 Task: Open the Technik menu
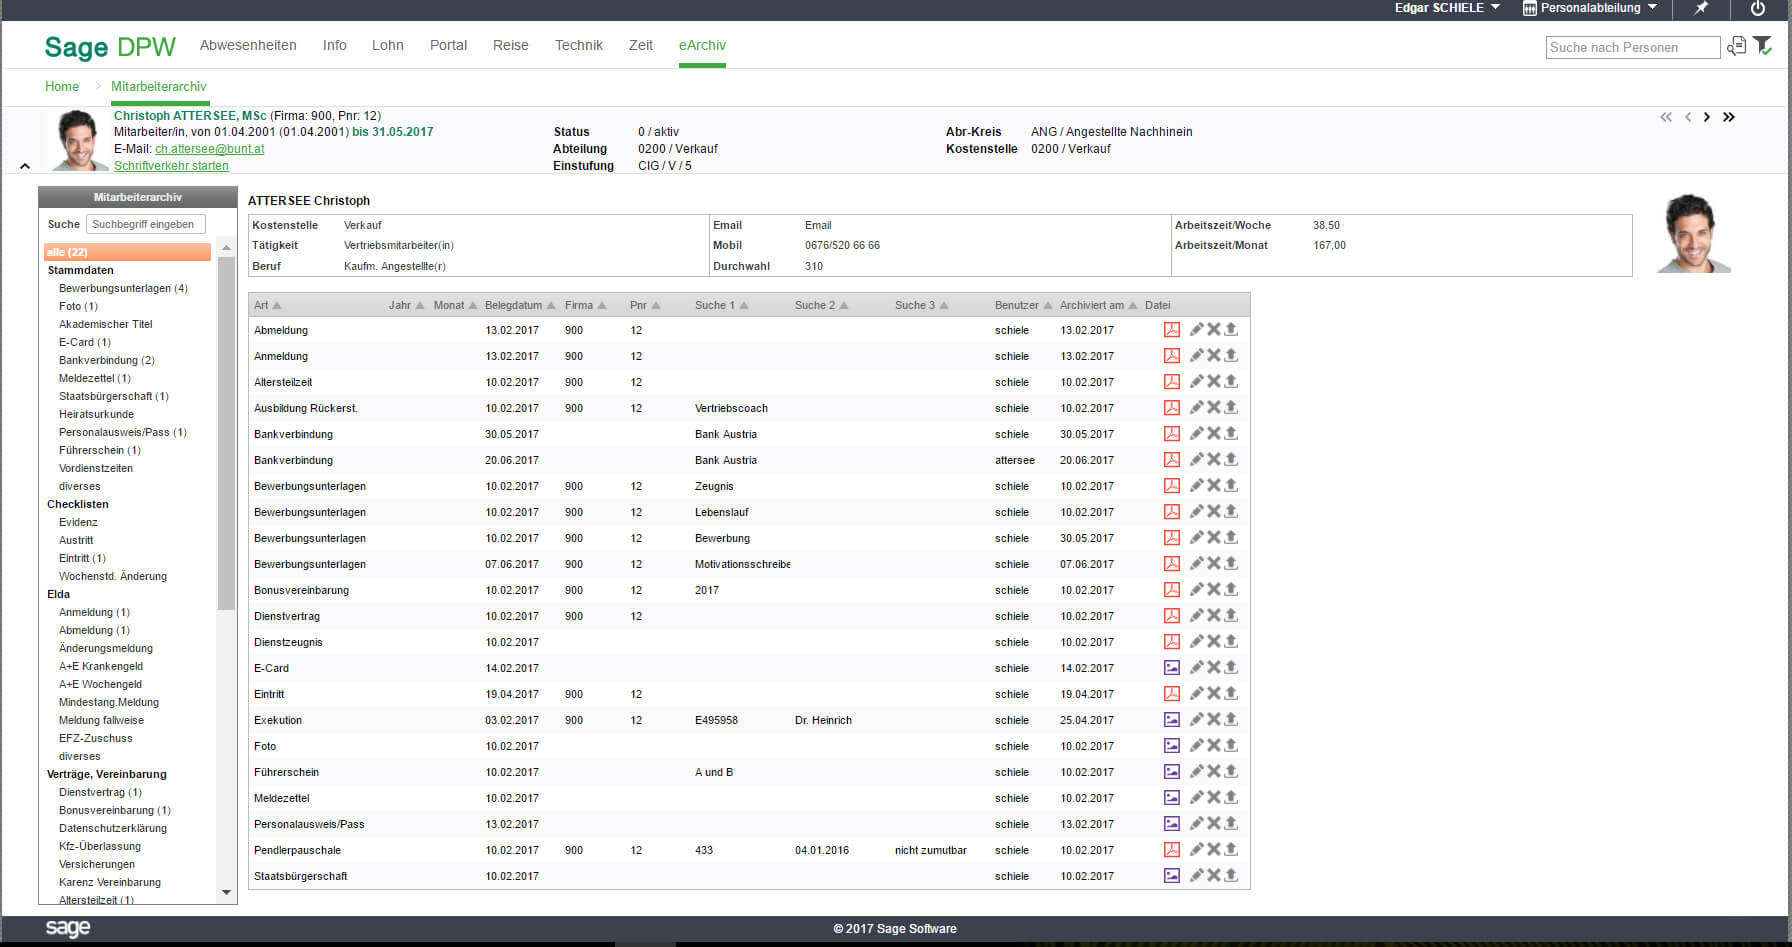click(x=579, y=45)
